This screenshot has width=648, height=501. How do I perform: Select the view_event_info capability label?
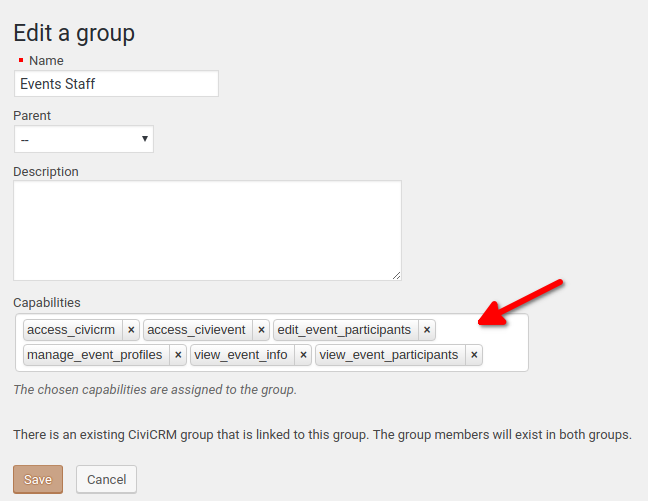pyautogui.click(x=241, y=355)
